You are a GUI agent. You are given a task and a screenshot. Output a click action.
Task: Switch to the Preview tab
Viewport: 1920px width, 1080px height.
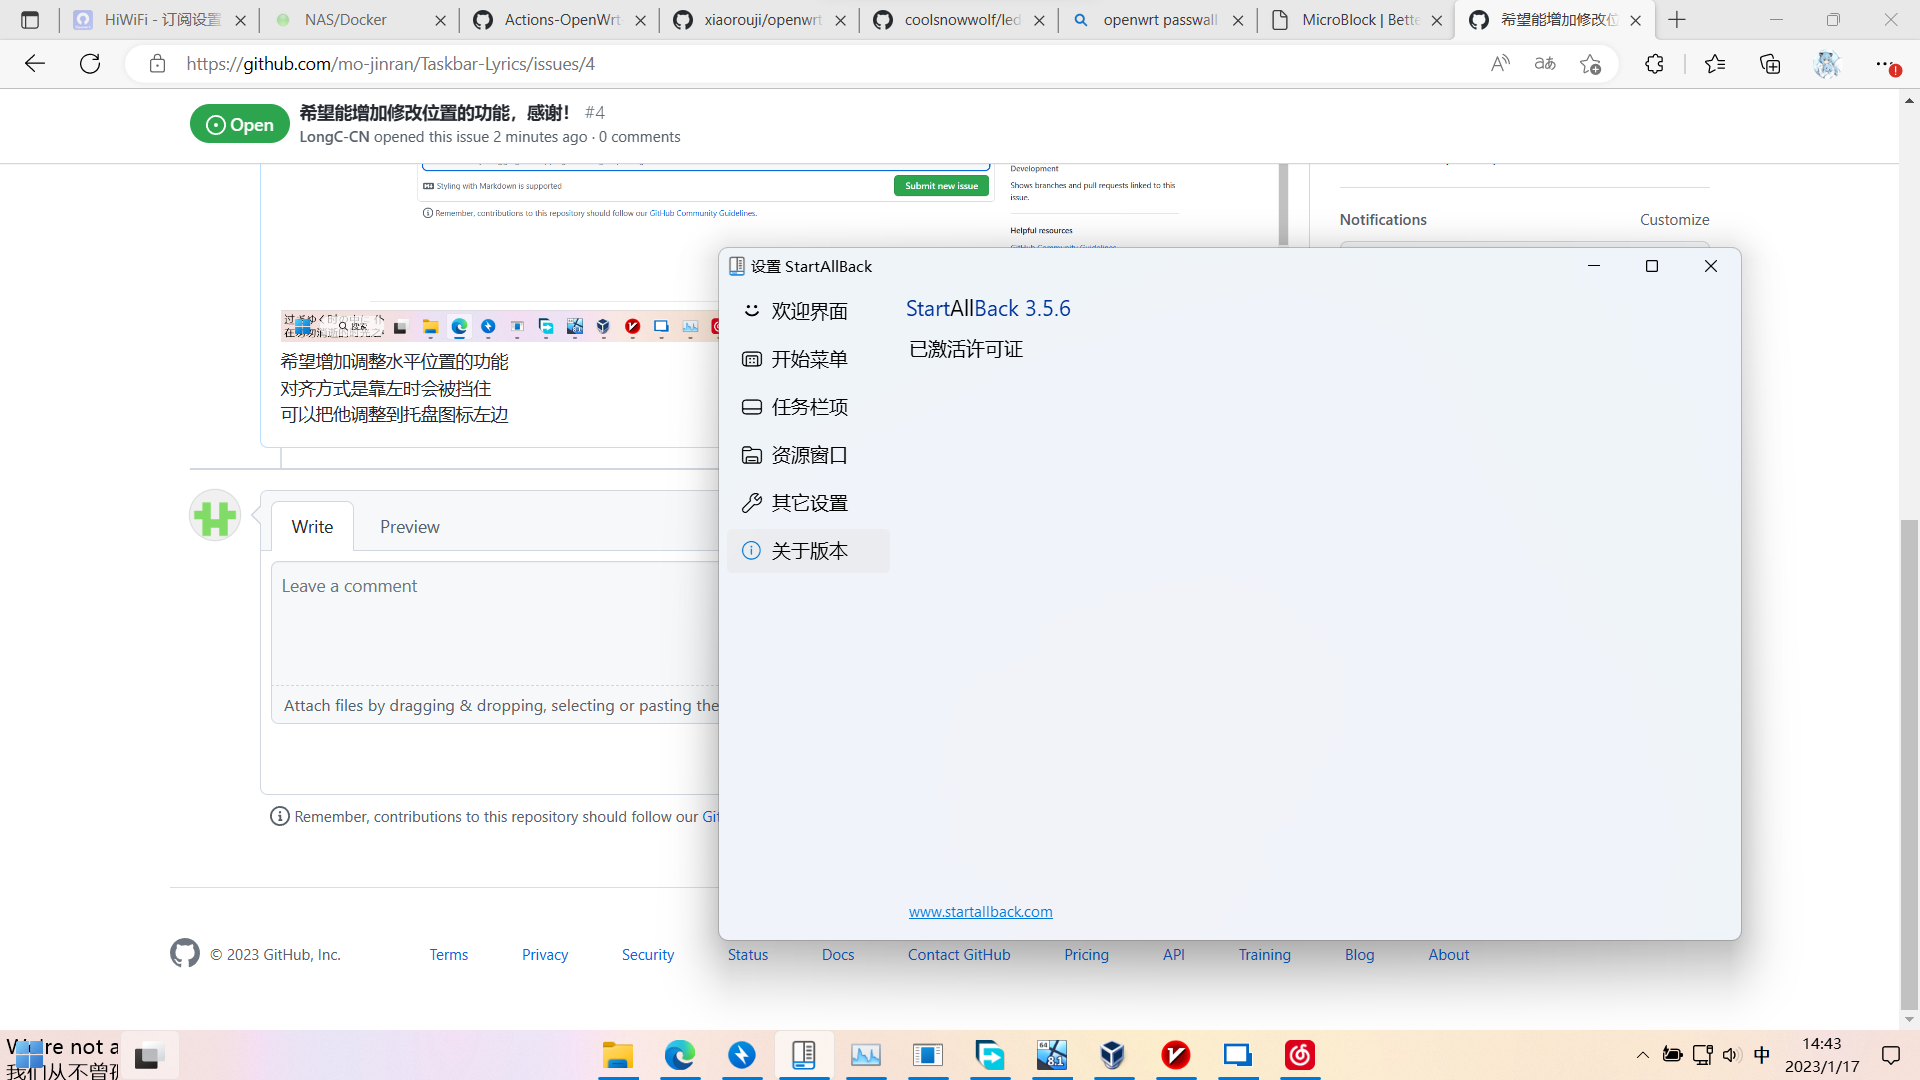coord(409,526)
